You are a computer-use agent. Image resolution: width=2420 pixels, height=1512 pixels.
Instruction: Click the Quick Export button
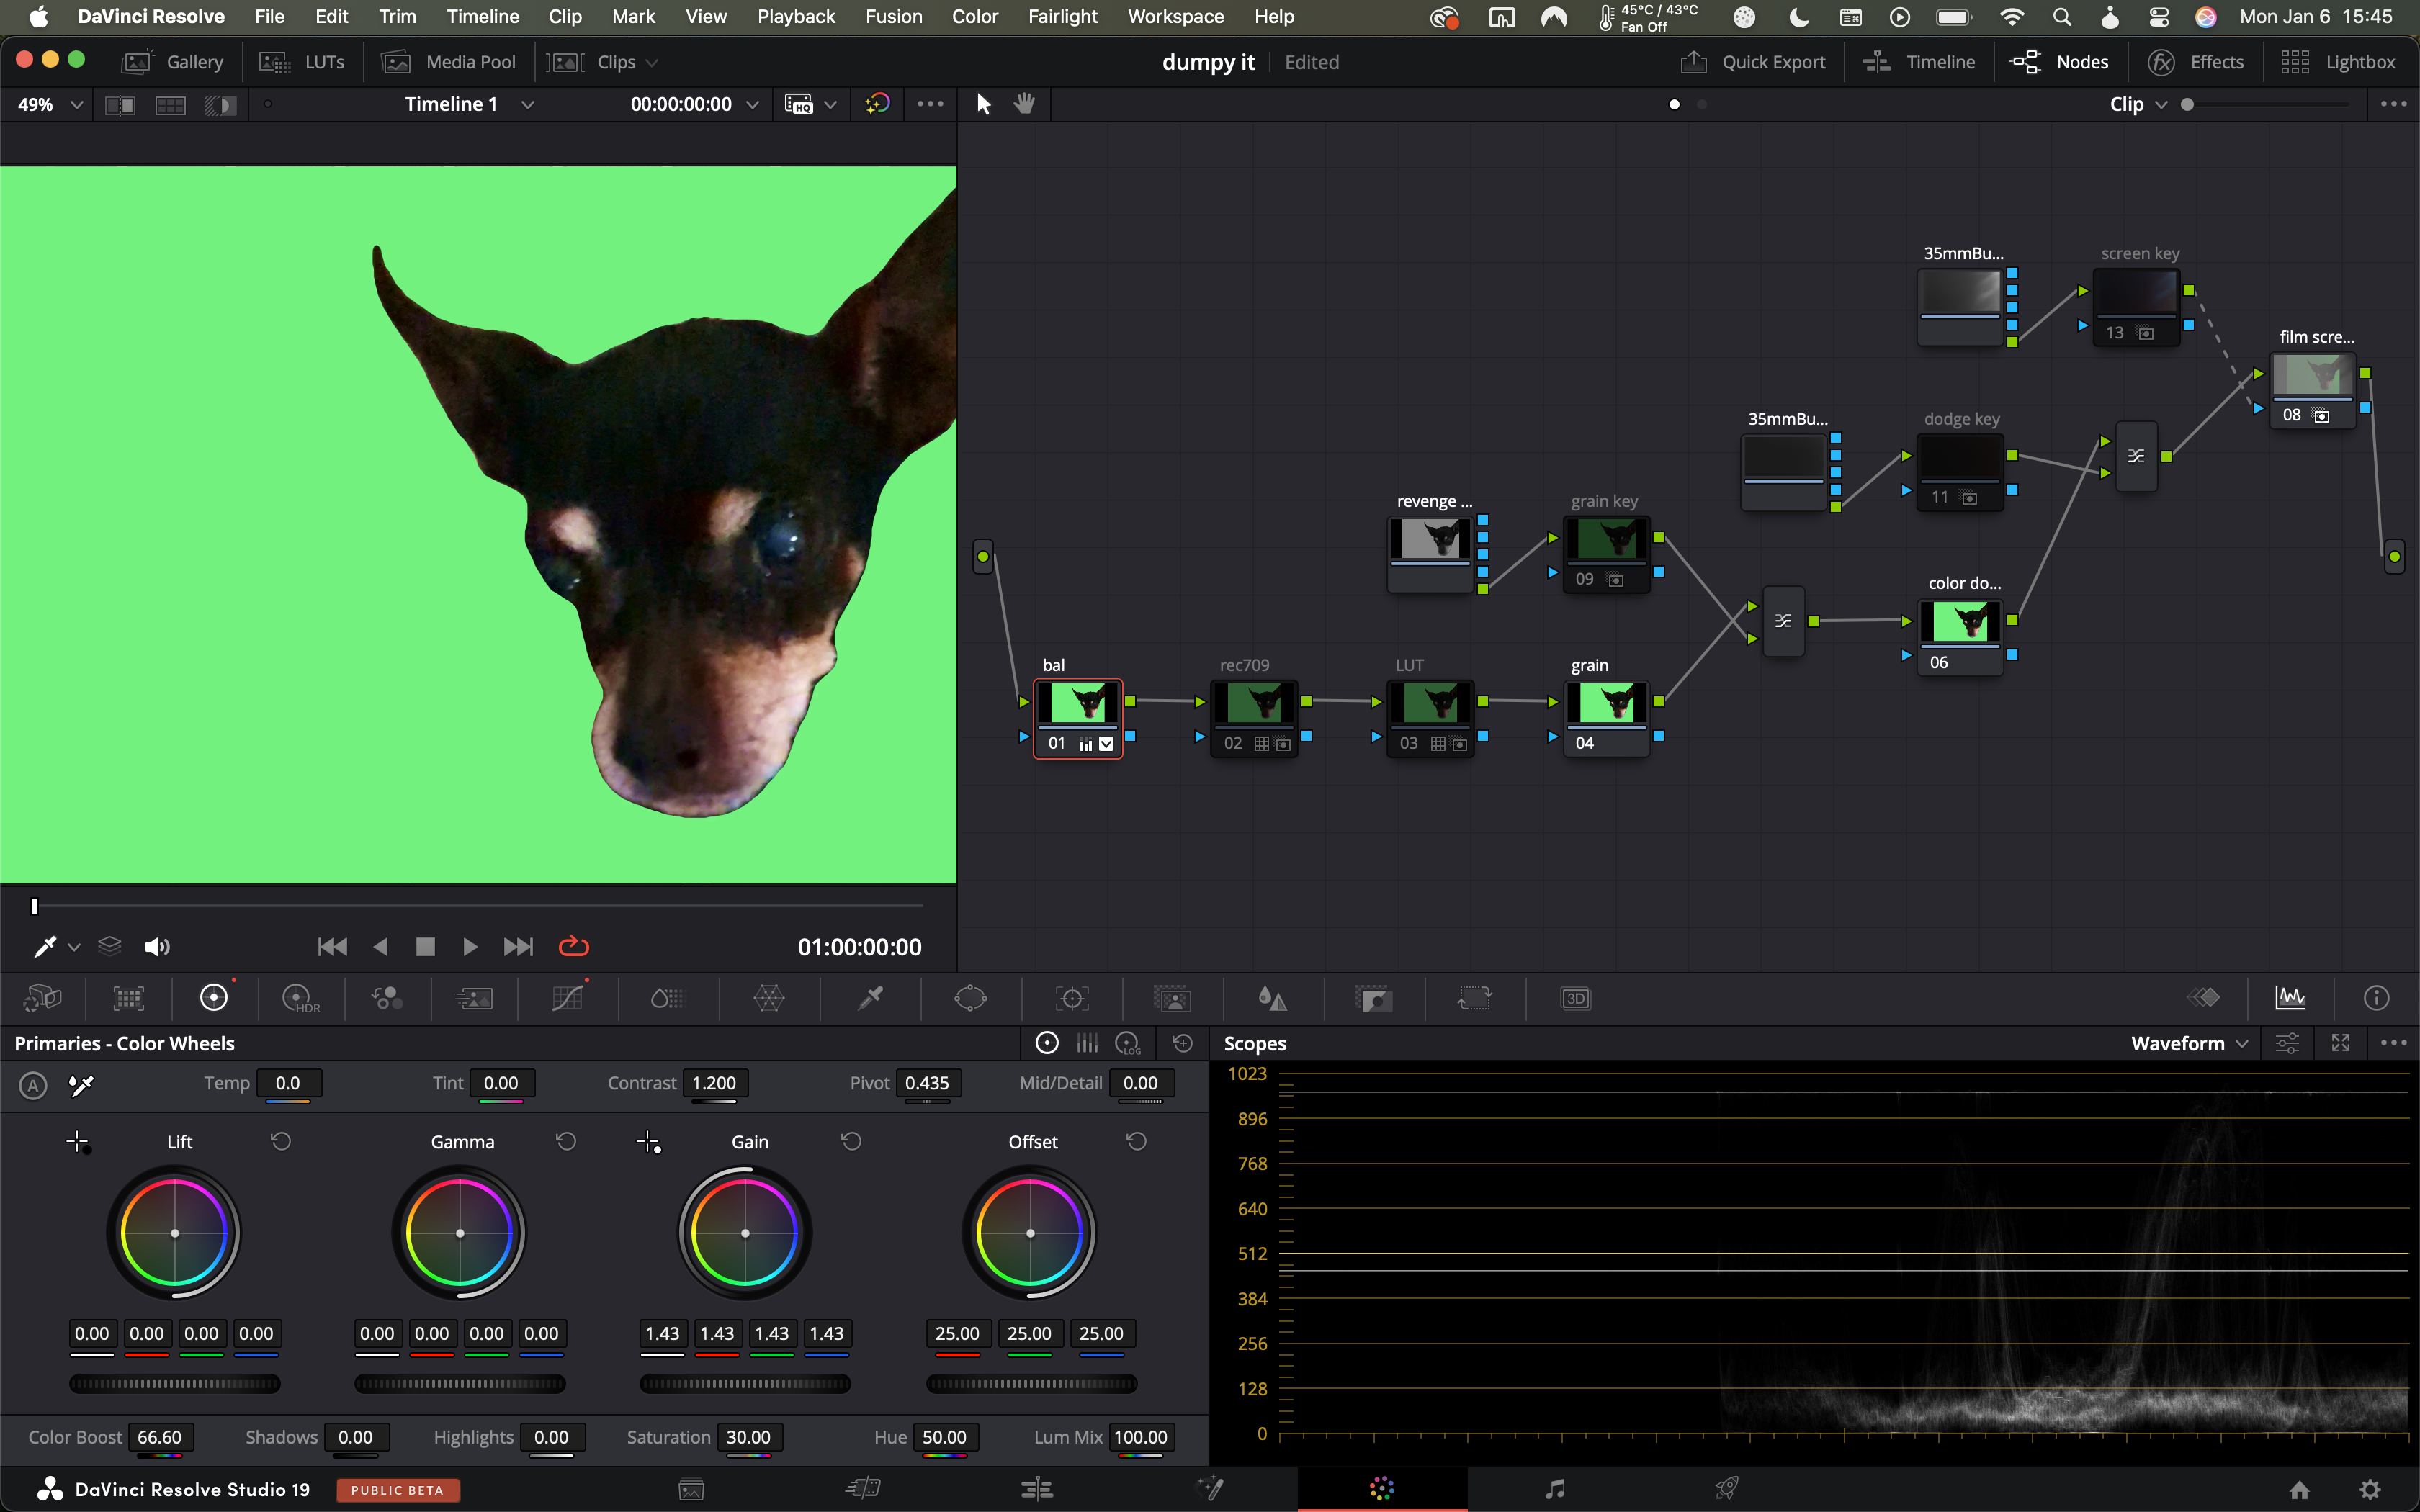point(1752,62)
